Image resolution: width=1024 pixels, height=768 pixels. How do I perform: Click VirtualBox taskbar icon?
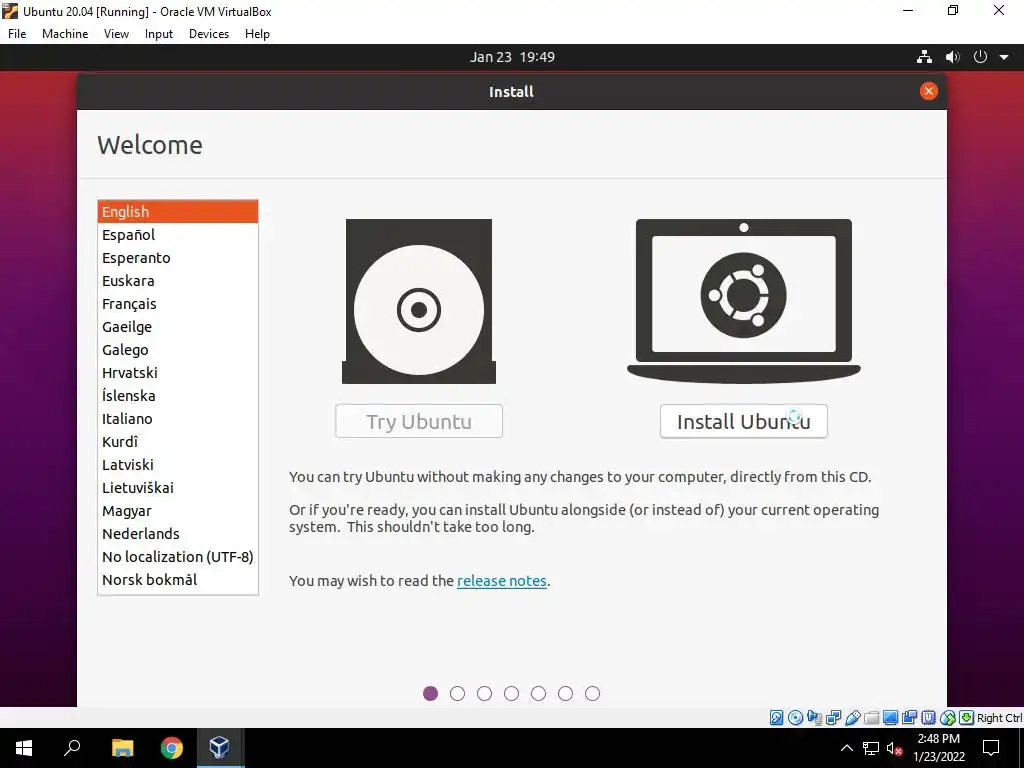pos(219,748)
